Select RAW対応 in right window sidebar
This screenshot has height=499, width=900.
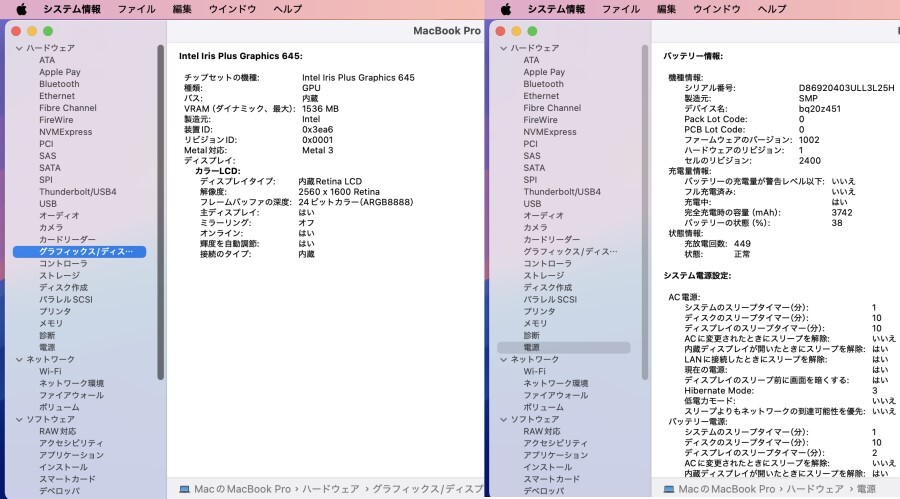coord(542,432)
